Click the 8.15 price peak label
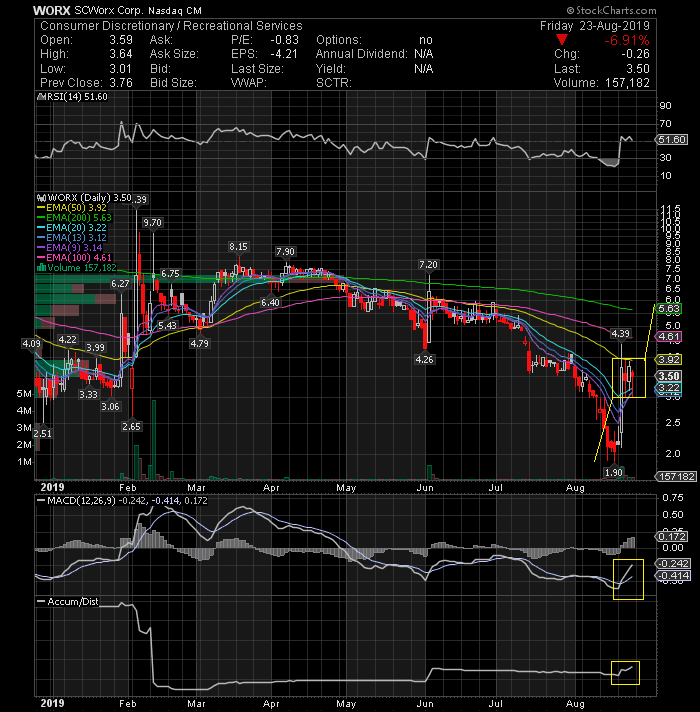Image resolution: width=700 pixels, height=712 pixels. click(x=238, y=247)
